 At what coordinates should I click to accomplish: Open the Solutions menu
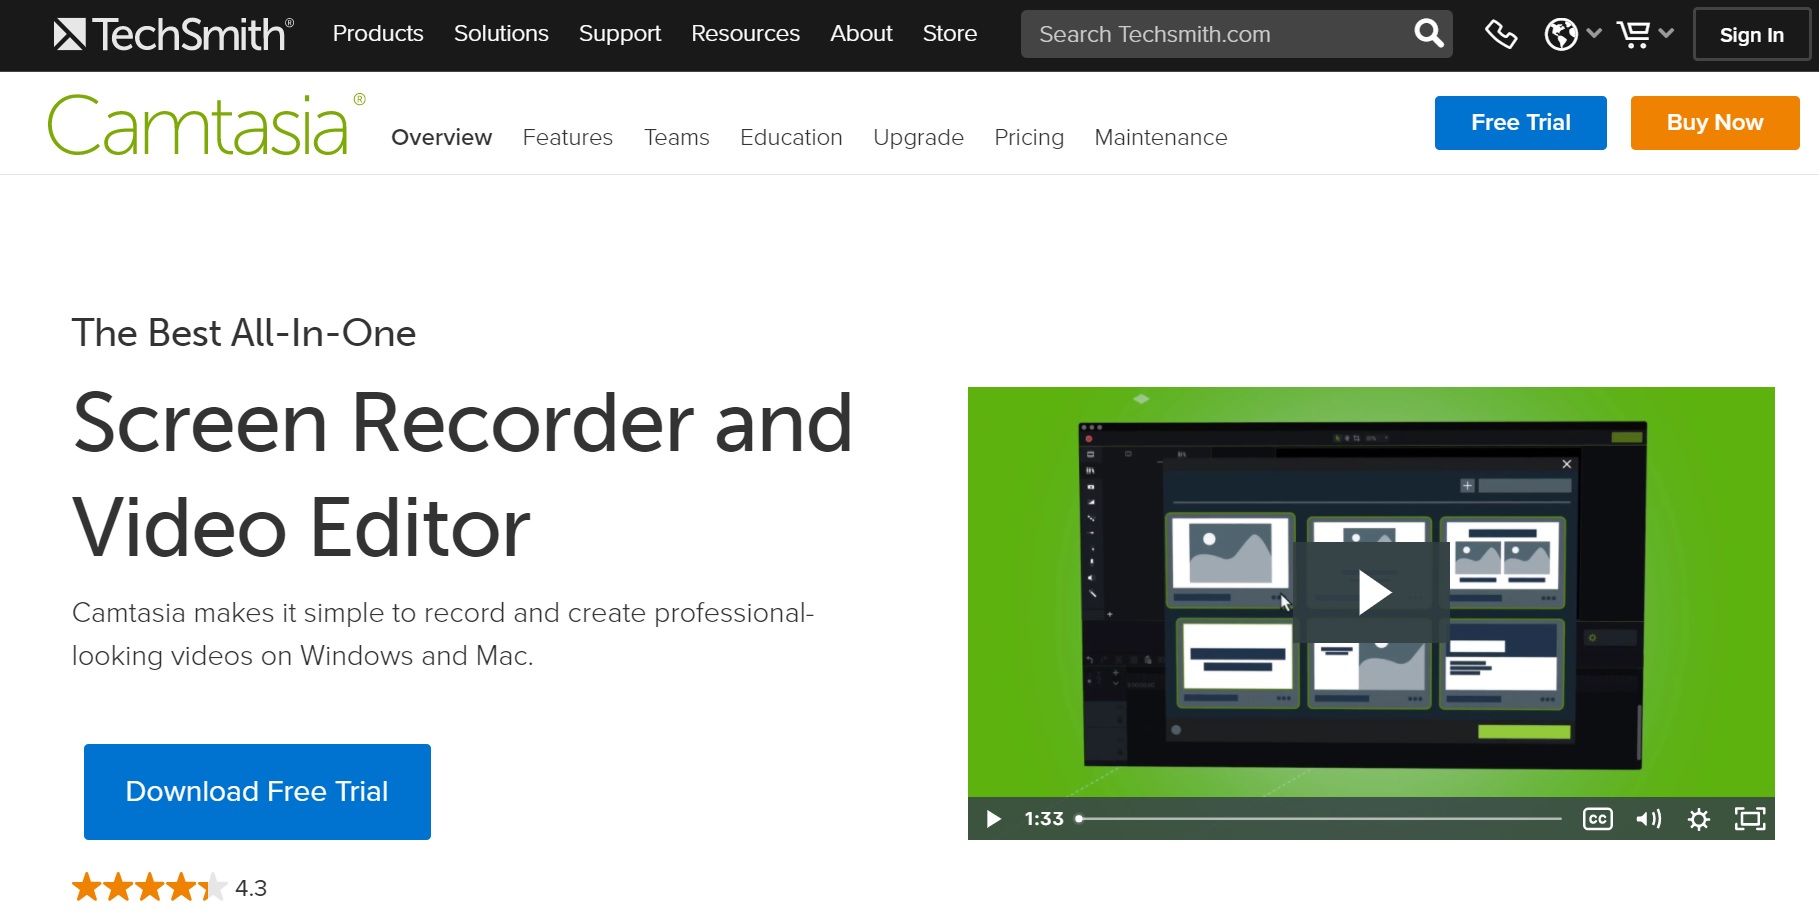[x=501, y=34]
